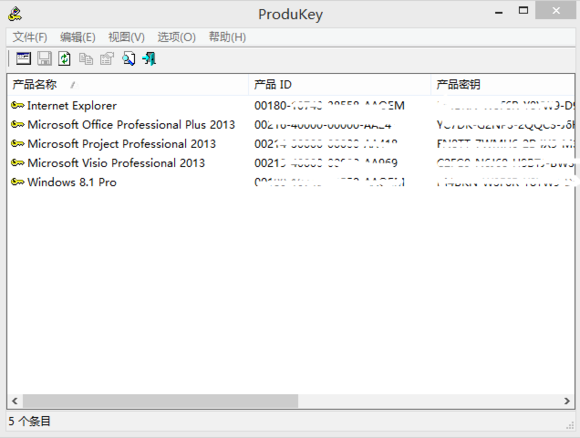
Task: Sort by the 产品 ID column header
Action: tap(340, 85)
